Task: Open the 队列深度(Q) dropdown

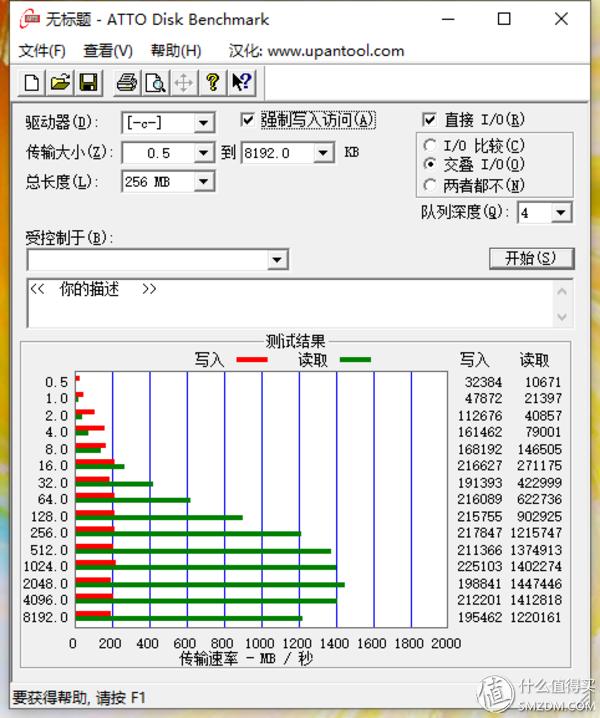Action: click(561, 212)
